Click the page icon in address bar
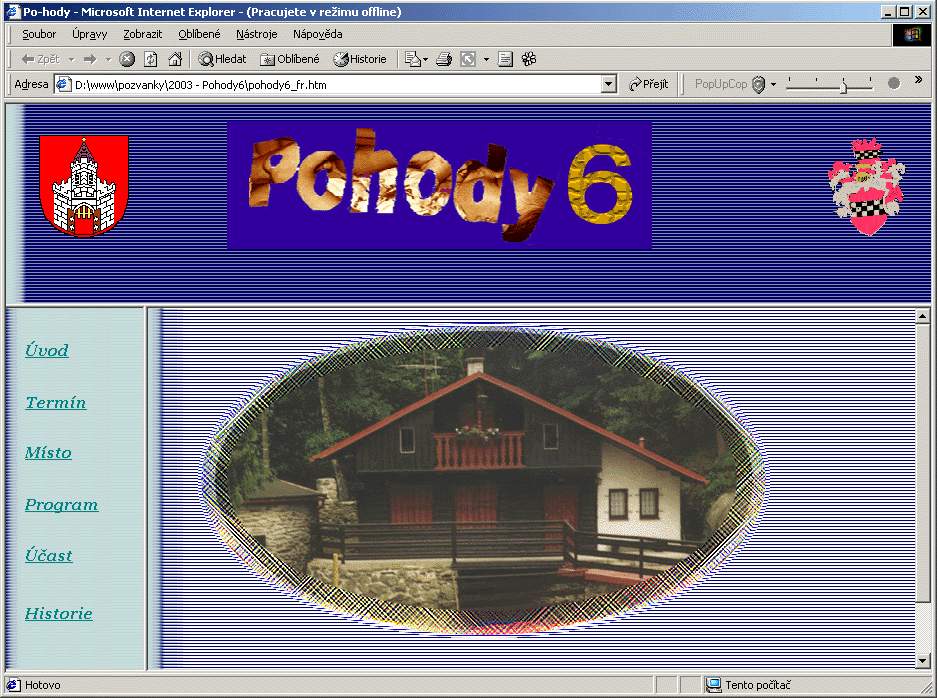 pyautogui.click(x=63, y=84)
